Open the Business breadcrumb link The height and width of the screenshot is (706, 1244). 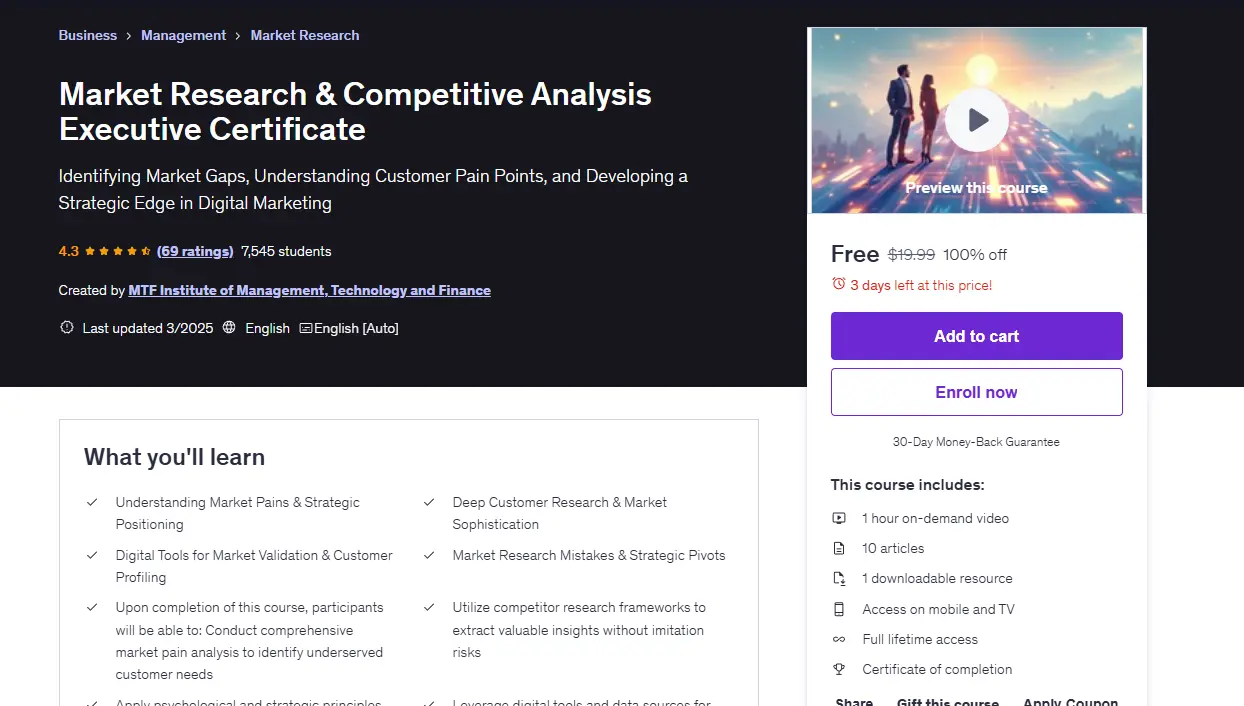click(88, 35)
